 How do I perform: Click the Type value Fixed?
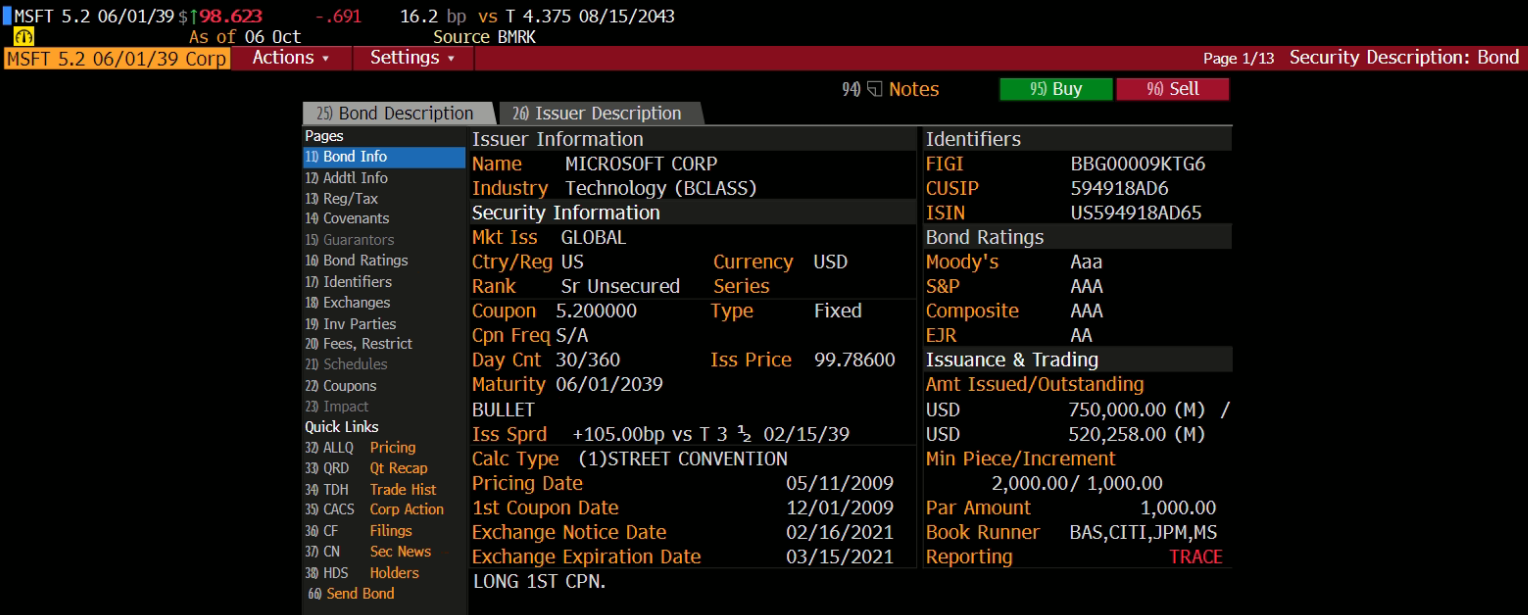(x=838, y=311)
